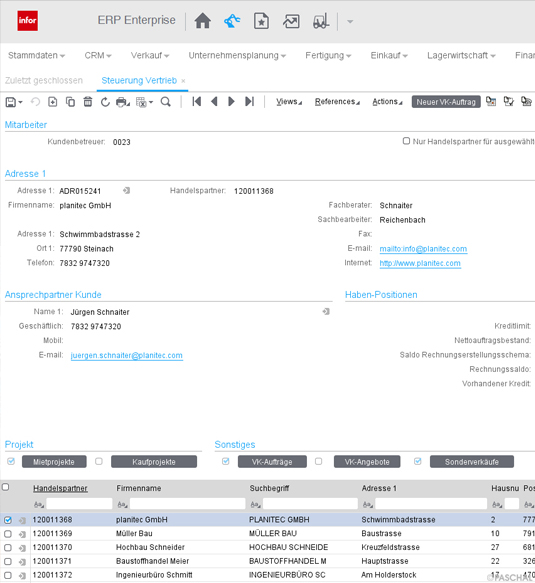This screenshot has width=535, height=583.
Task: Open the Stammdaten menu
Action: [36, 55]
